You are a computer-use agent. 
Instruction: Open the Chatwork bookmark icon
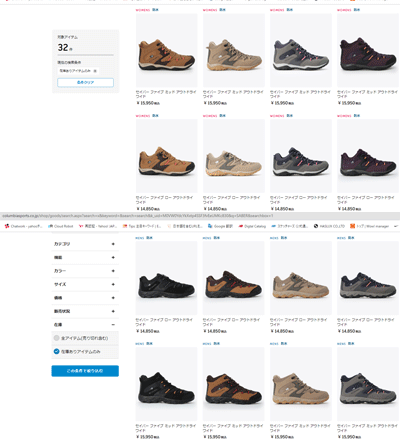(x=7, y=226)
